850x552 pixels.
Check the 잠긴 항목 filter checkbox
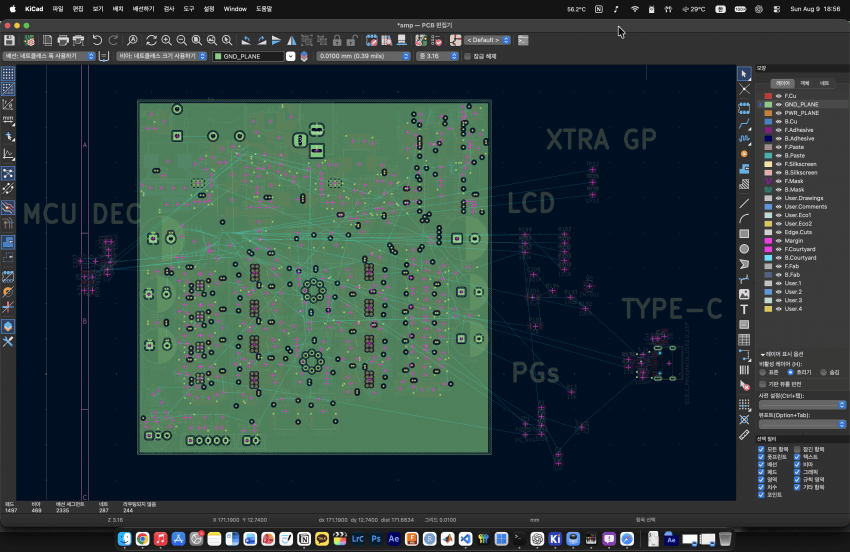(x=797, y=450)
